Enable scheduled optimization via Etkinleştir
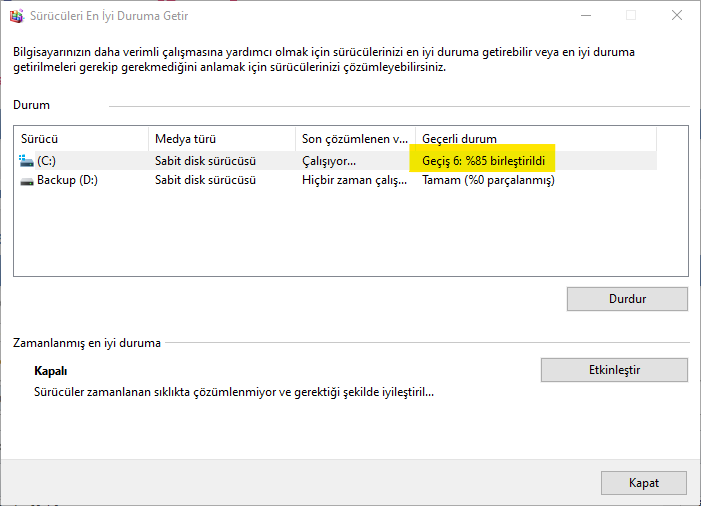This screenshot has width=701, height=506. 614,370
